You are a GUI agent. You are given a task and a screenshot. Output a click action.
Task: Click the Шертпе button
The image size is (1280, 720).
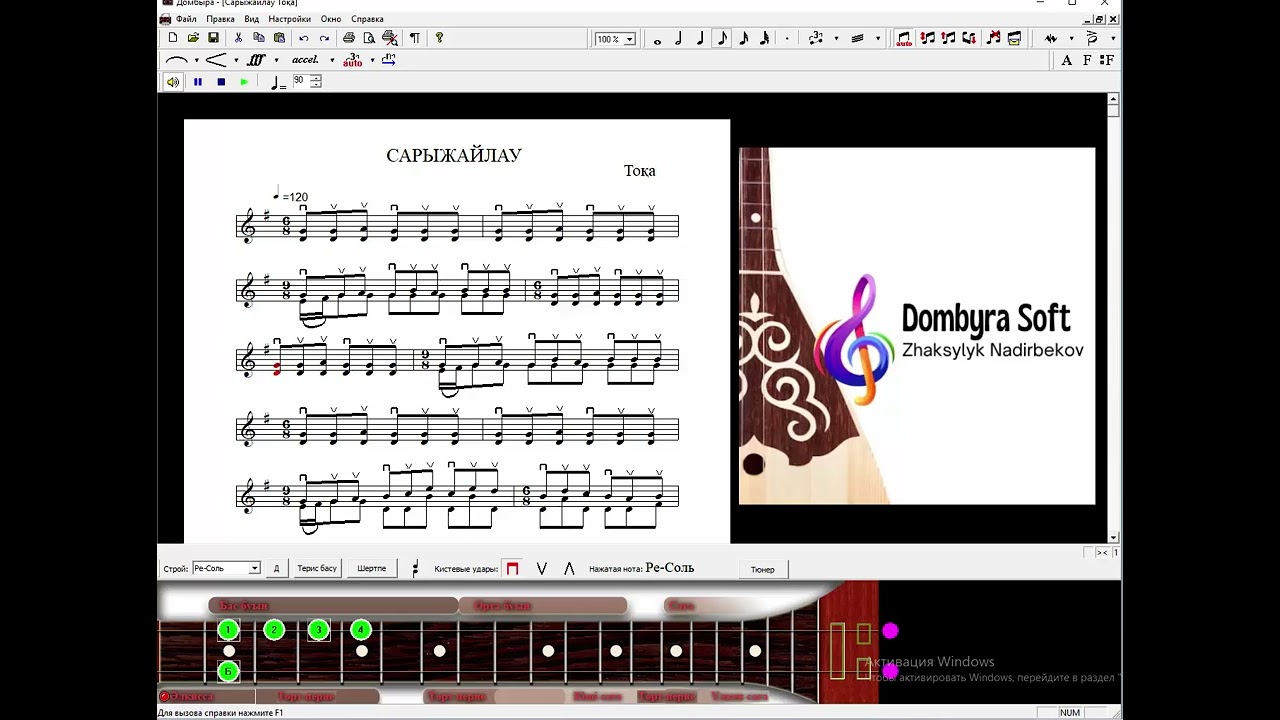(371, 568)
